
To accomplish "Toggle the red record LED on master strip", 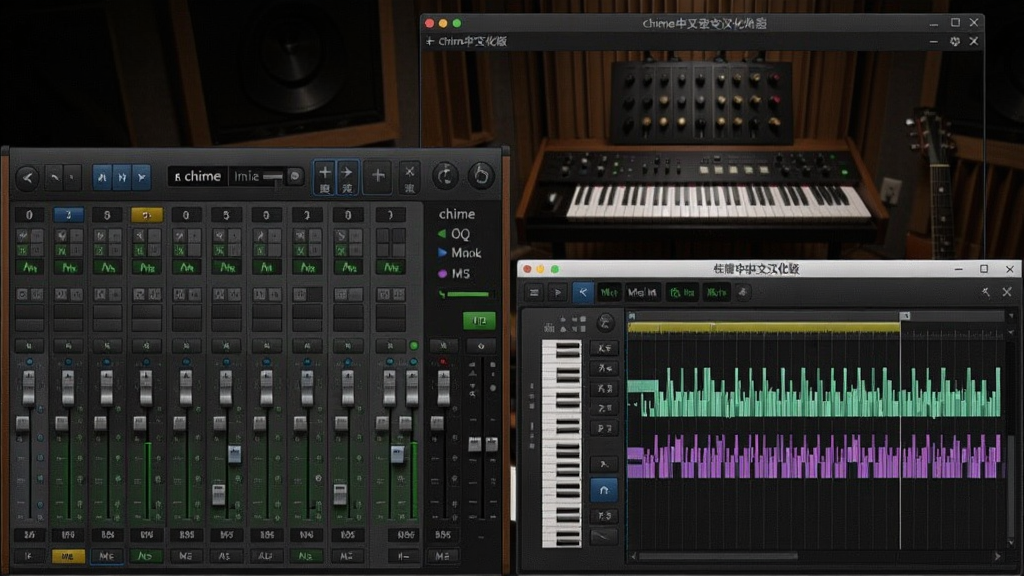I will [443, 362].
